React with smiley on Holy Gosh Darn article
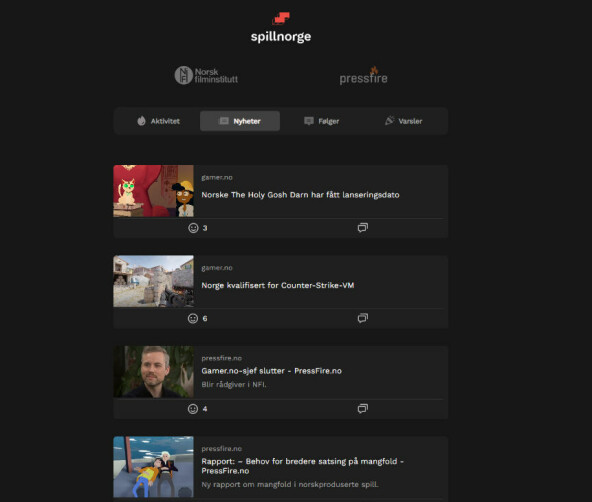This screenshot has width=592, height=502. 193,228
